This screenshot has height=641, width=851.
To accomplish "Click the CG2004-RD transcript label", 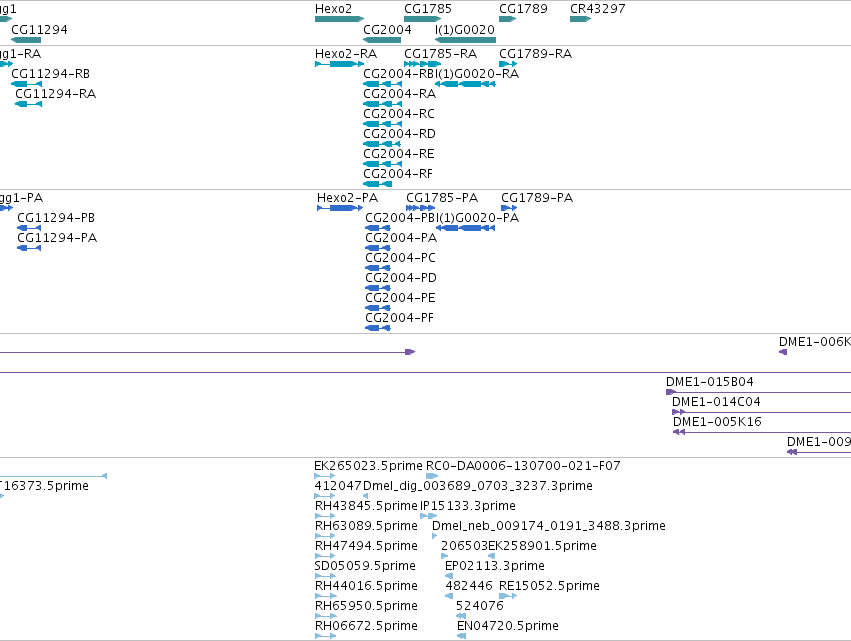I will (399, 134).
